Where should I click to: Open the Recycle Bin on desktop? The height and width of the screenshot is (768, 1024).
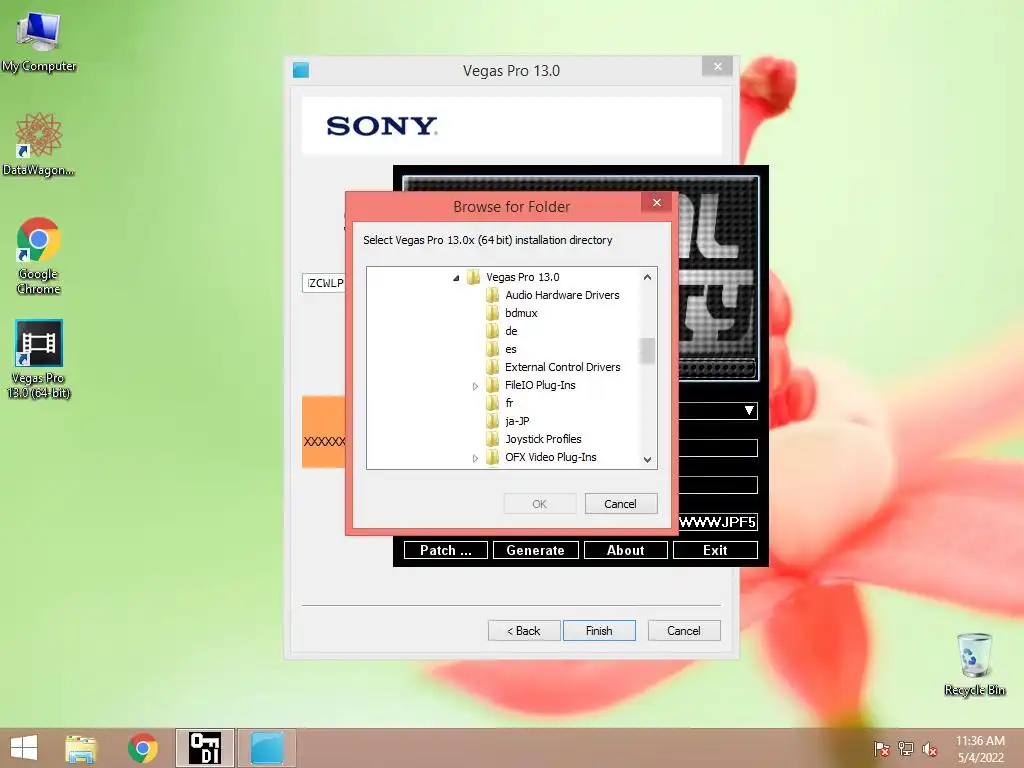(x=974, y=664)
